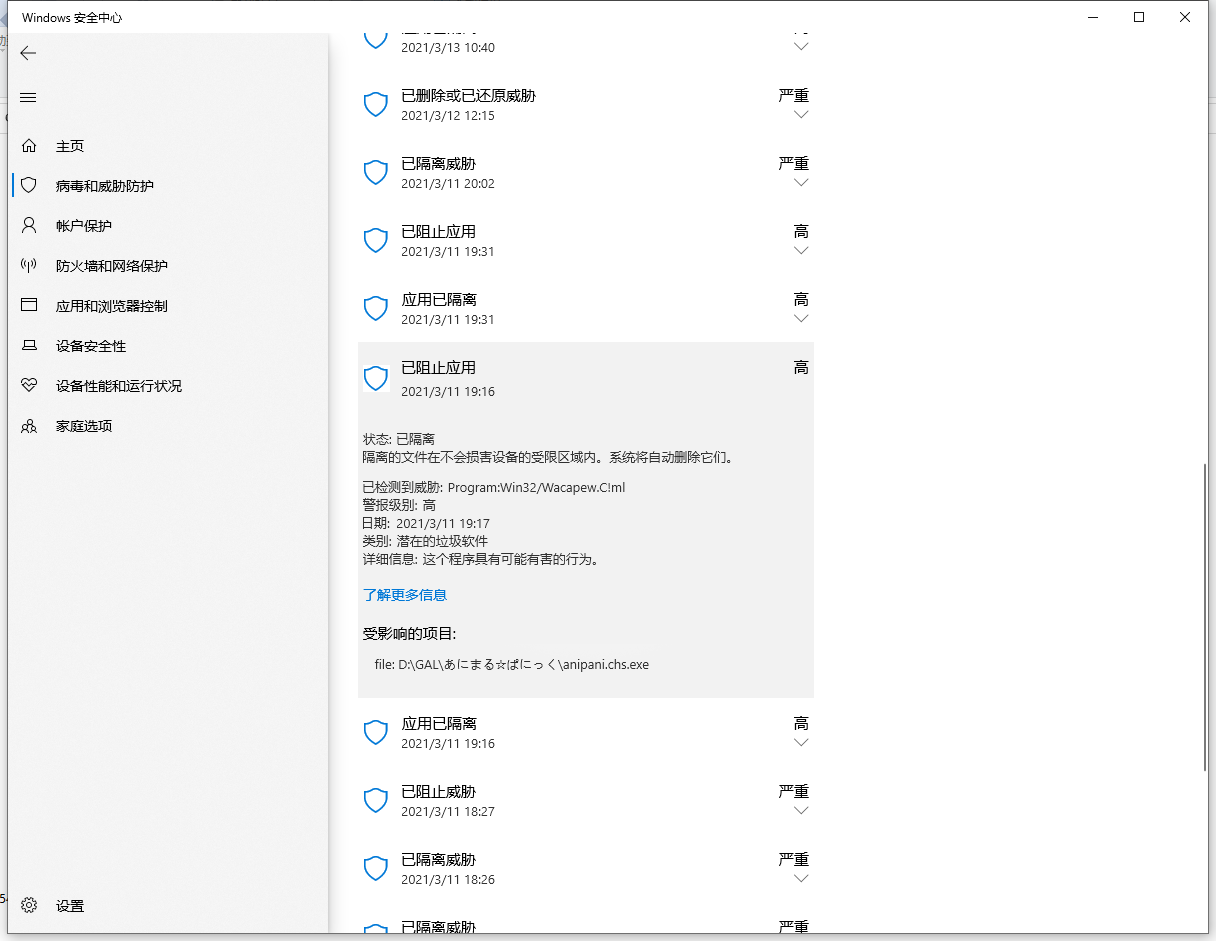Open 设置 via the gear icon

pyautogui.click(x=29, y=905)
